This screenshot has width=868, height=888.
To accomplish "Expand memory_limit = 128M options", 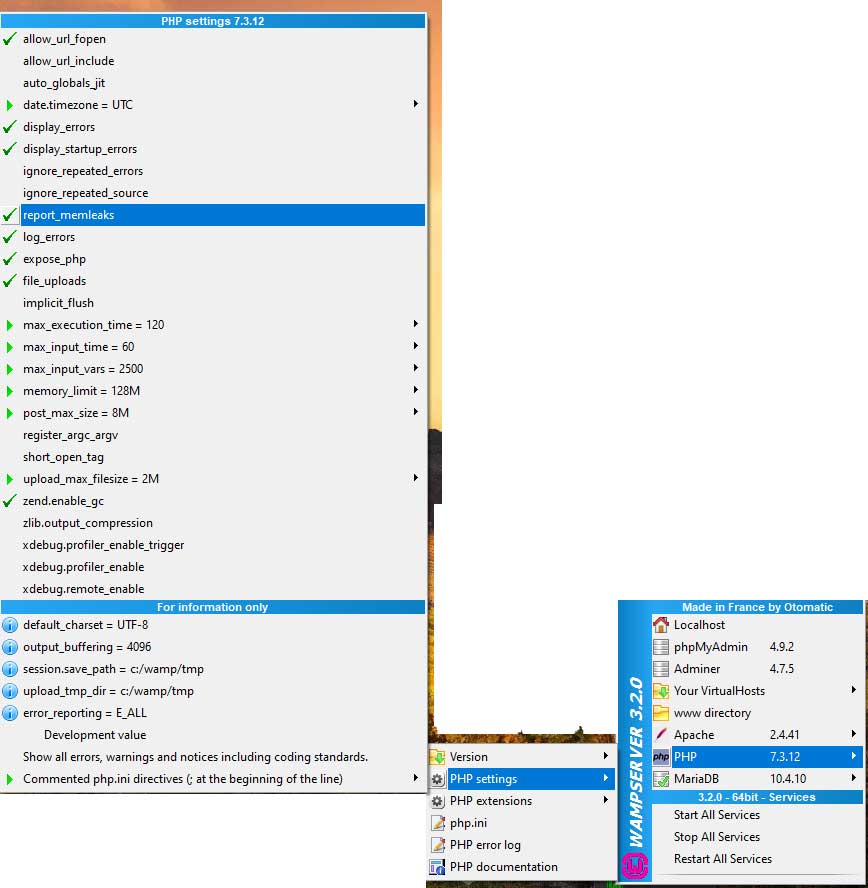I will click(213, 391).
